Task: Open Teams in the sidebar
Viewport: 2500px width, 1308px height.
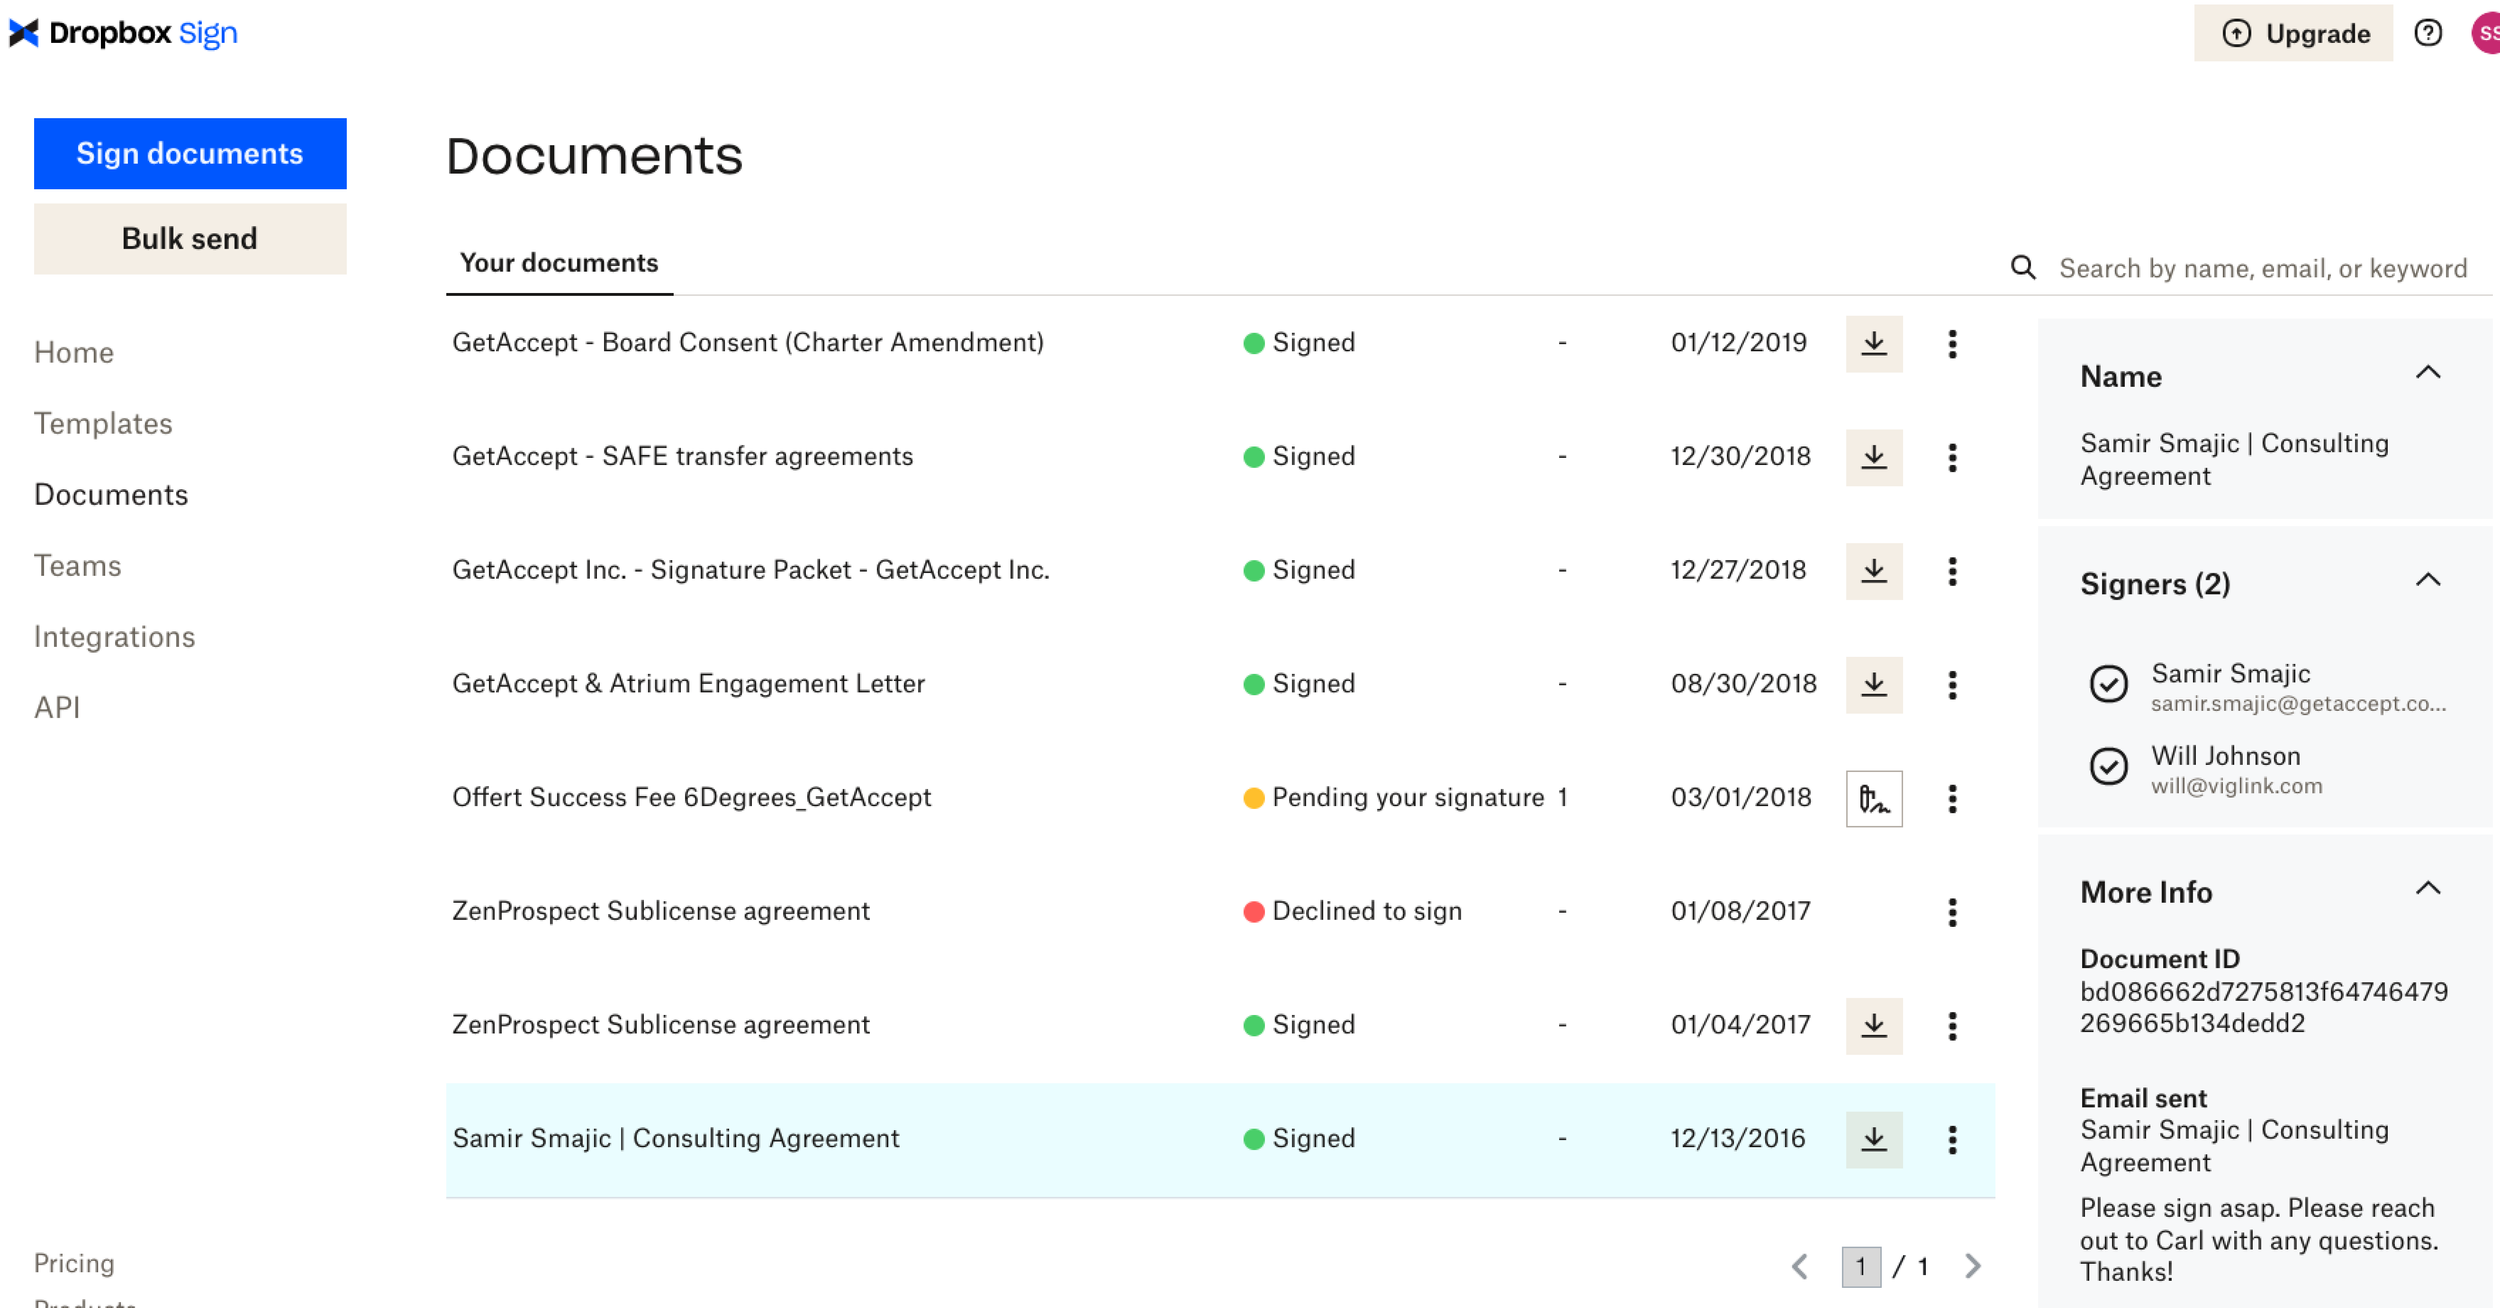Action: (77, 565)
